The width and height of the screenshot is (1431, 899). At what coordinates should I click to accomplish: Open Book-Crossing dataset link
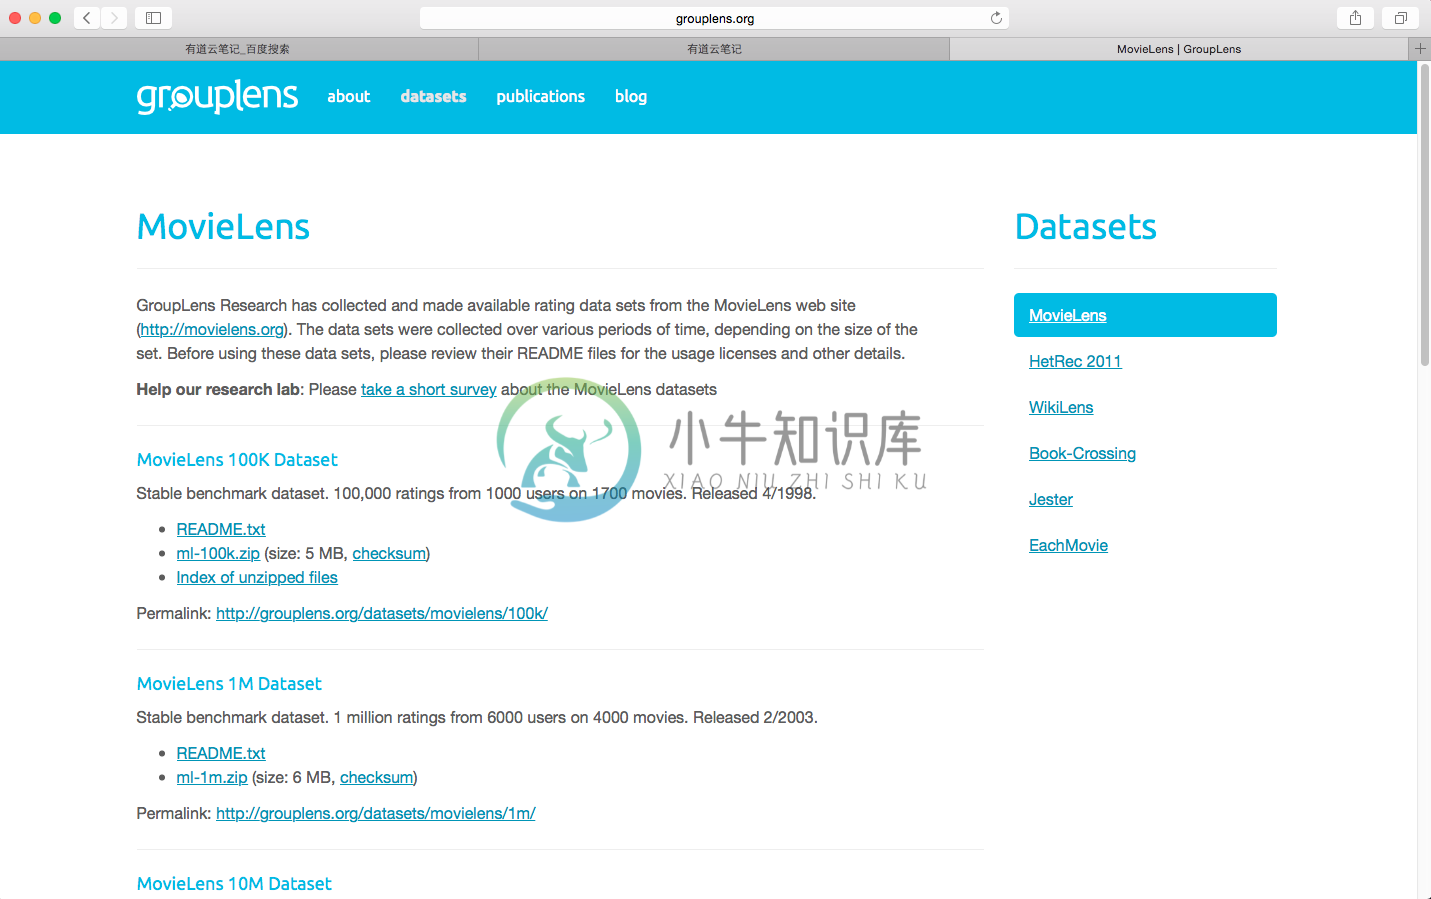click(x=1082, y=453)
